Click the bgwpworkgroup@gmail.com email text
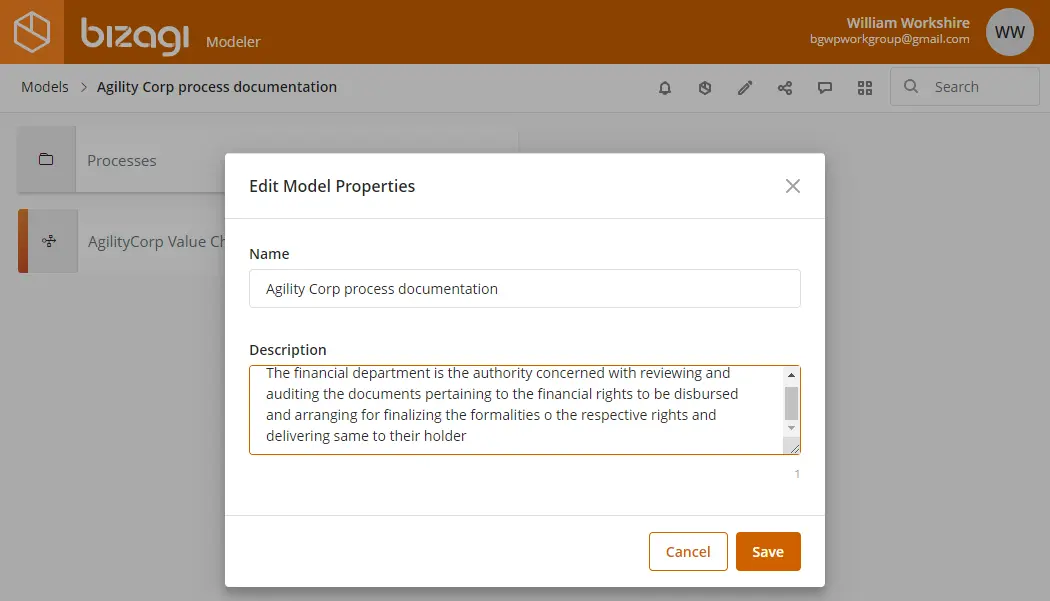The height and width of the screenshot is (601, 1050). coord(890,39)
